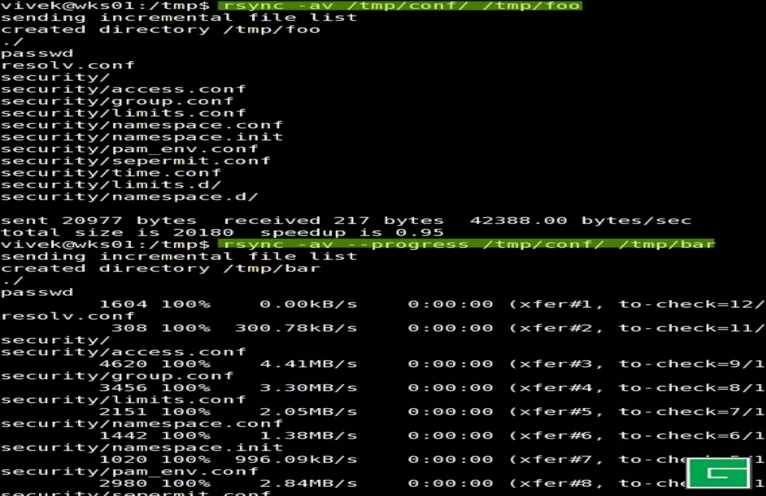Select the security/namespace.d/ directory line
This screenshot has width=766, height=496.
point(129,197)
